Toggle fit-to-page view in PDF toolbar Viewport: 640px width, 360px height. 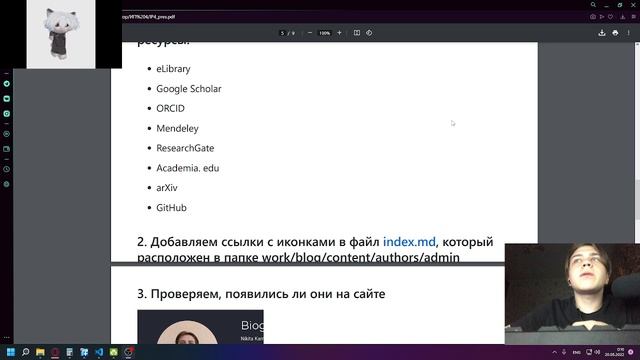357,33
